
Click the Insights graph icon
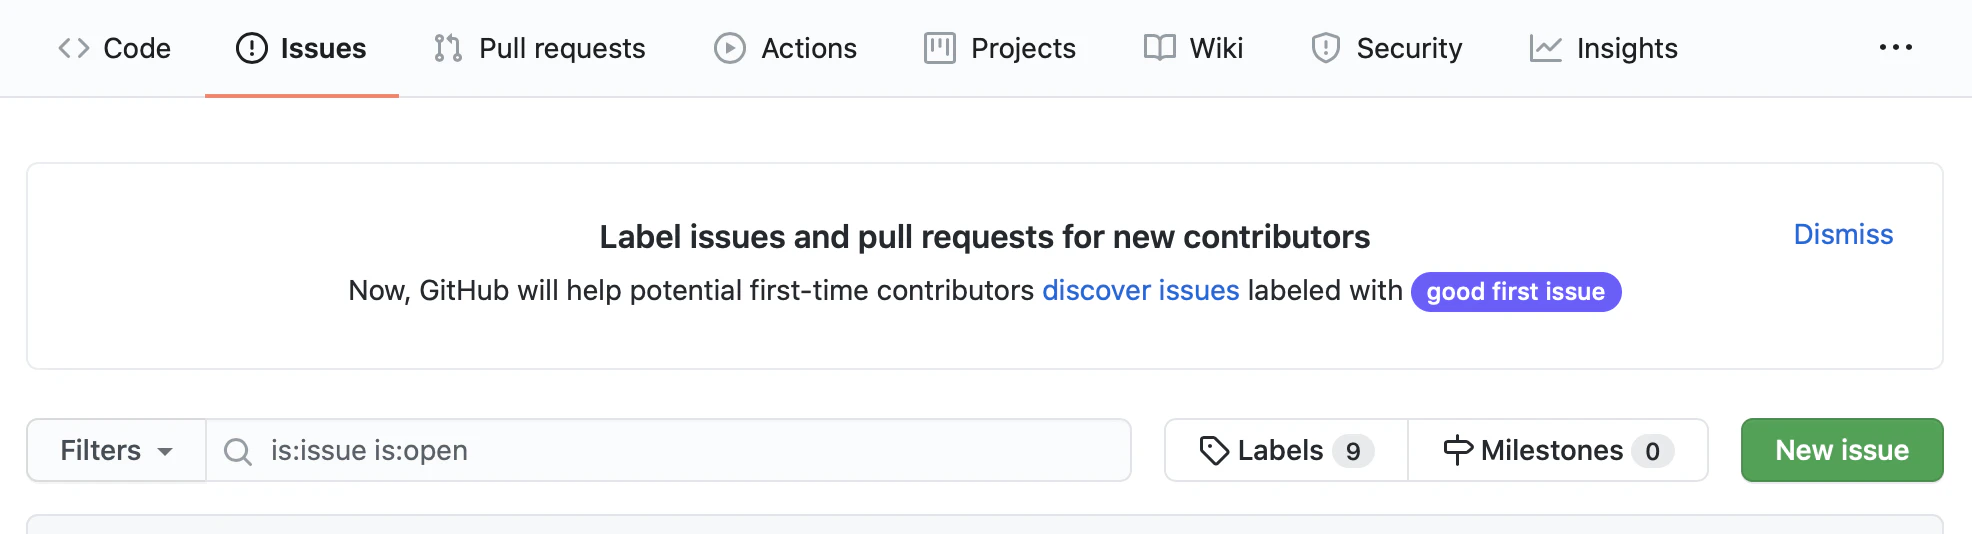(1546, 48)
